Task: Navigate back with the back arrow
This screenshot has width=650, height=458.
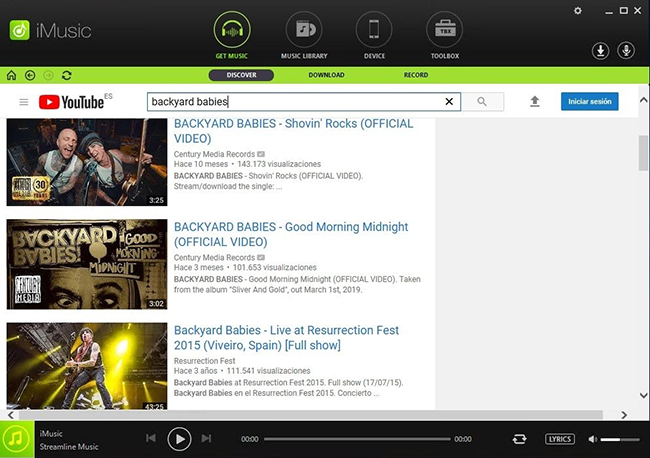Action: pos(30,75)
